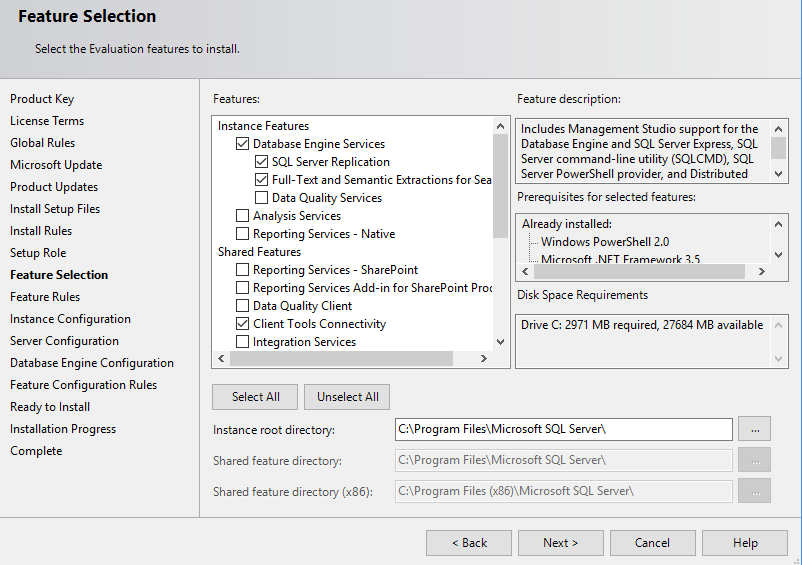Click the Unselect All button

[x=347, y=397]
